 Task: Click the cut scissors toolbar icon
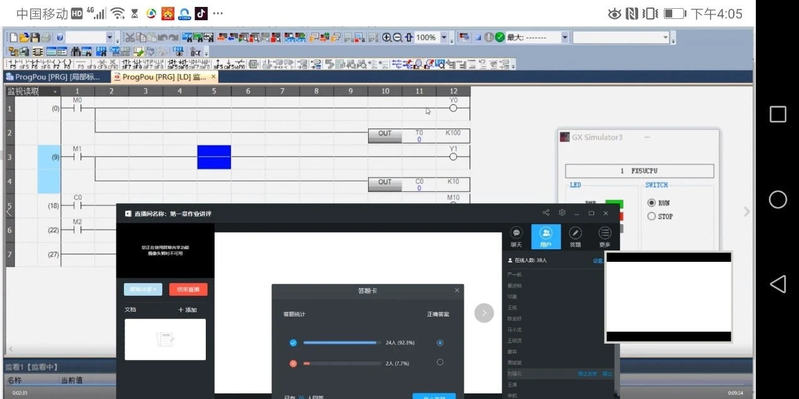pyautogui.click(x=129, y=37)
